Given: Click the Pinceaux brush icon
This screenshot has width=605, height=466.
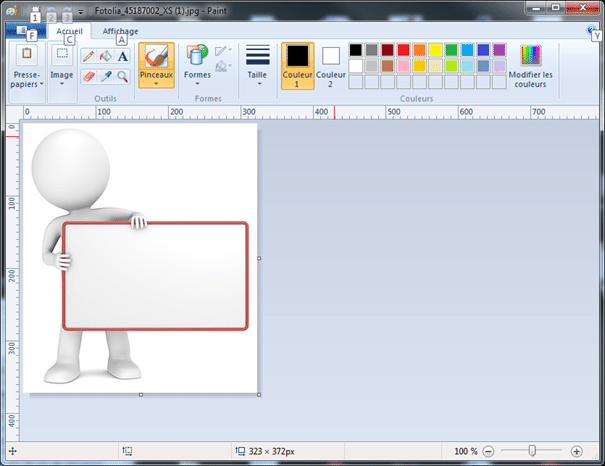Looking at the screenshot, I should click(x=155, y=56).
